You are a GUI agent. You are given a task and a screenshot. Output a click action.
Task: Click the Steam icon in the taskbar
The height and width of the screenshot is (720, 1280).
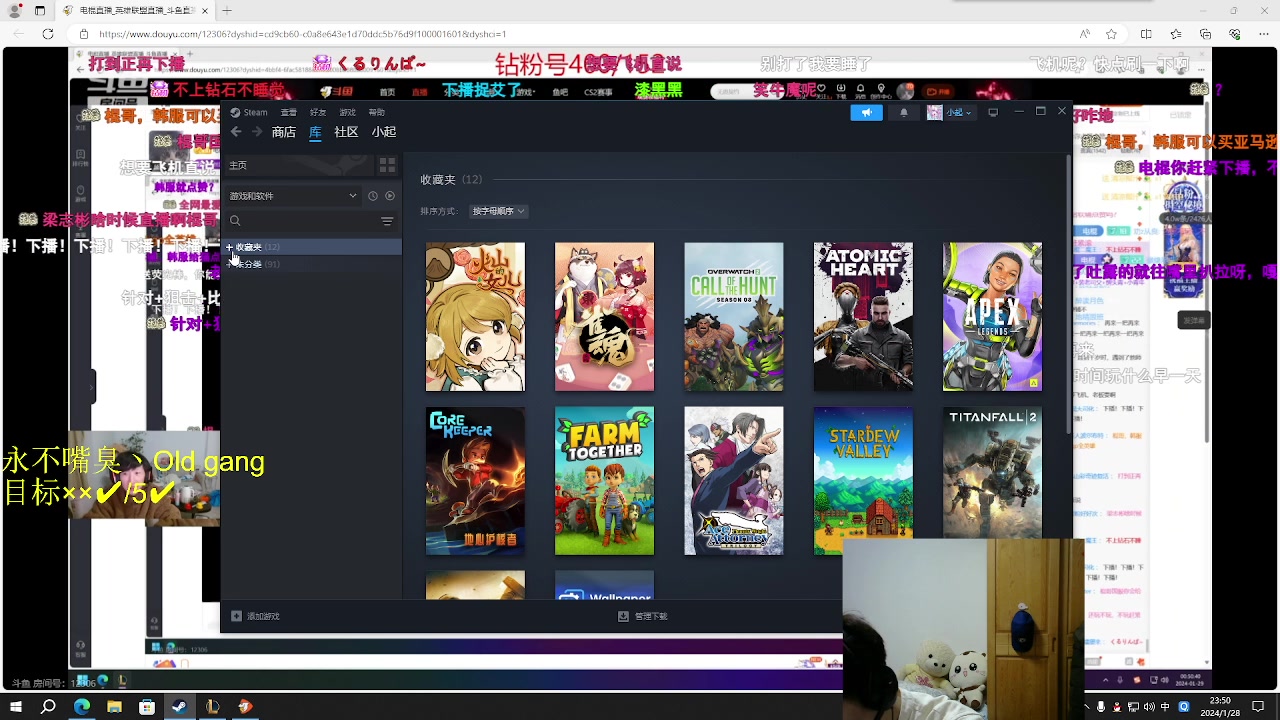(179, 707)
